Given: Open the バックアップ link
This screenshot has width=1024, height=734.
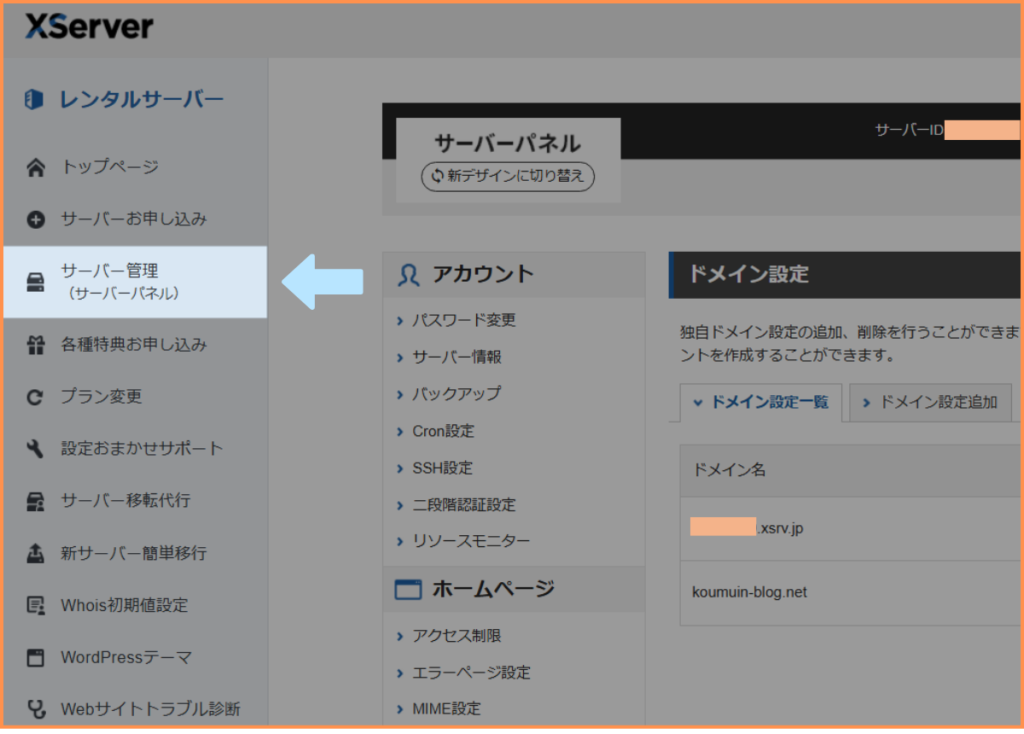Looking at the screenshot, I should [456, 394].
